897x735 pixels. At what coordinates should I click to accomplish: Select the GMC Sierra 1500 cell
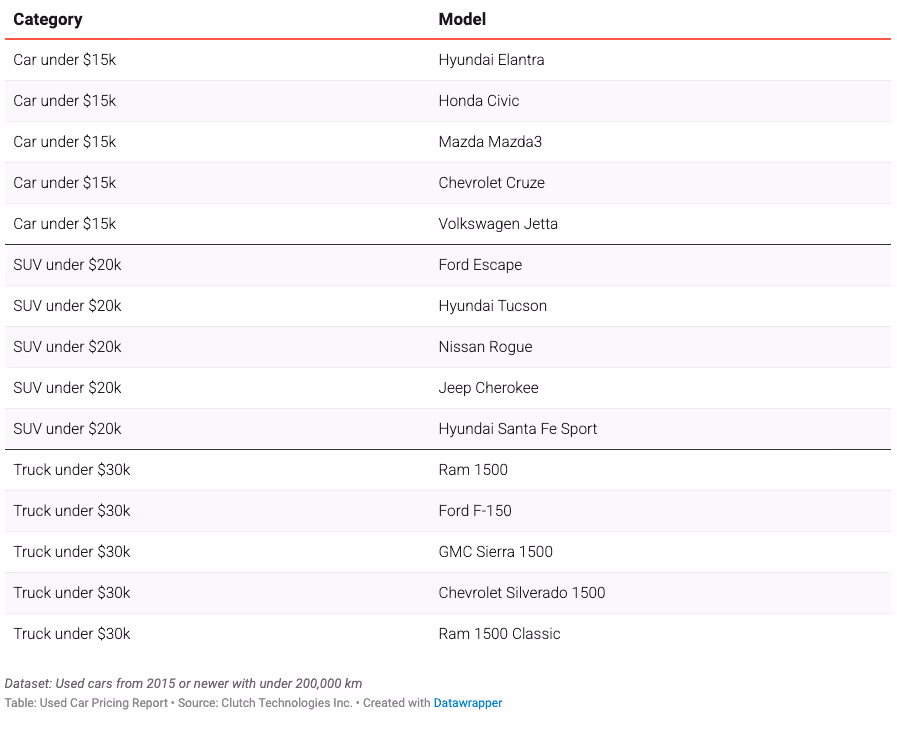[x=495, y=552]
